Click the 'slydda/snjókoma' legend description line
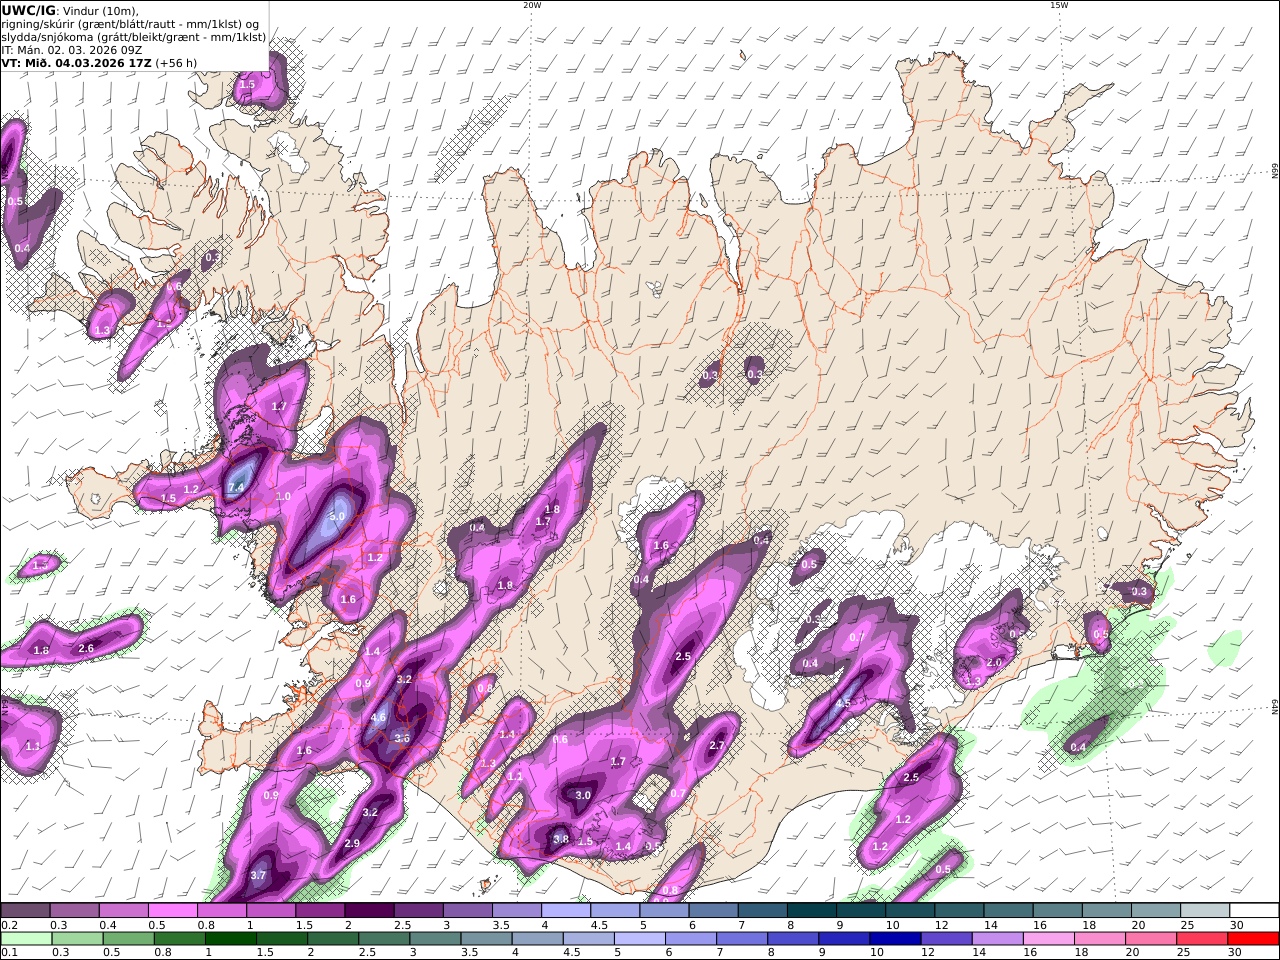 coord(134,36)
